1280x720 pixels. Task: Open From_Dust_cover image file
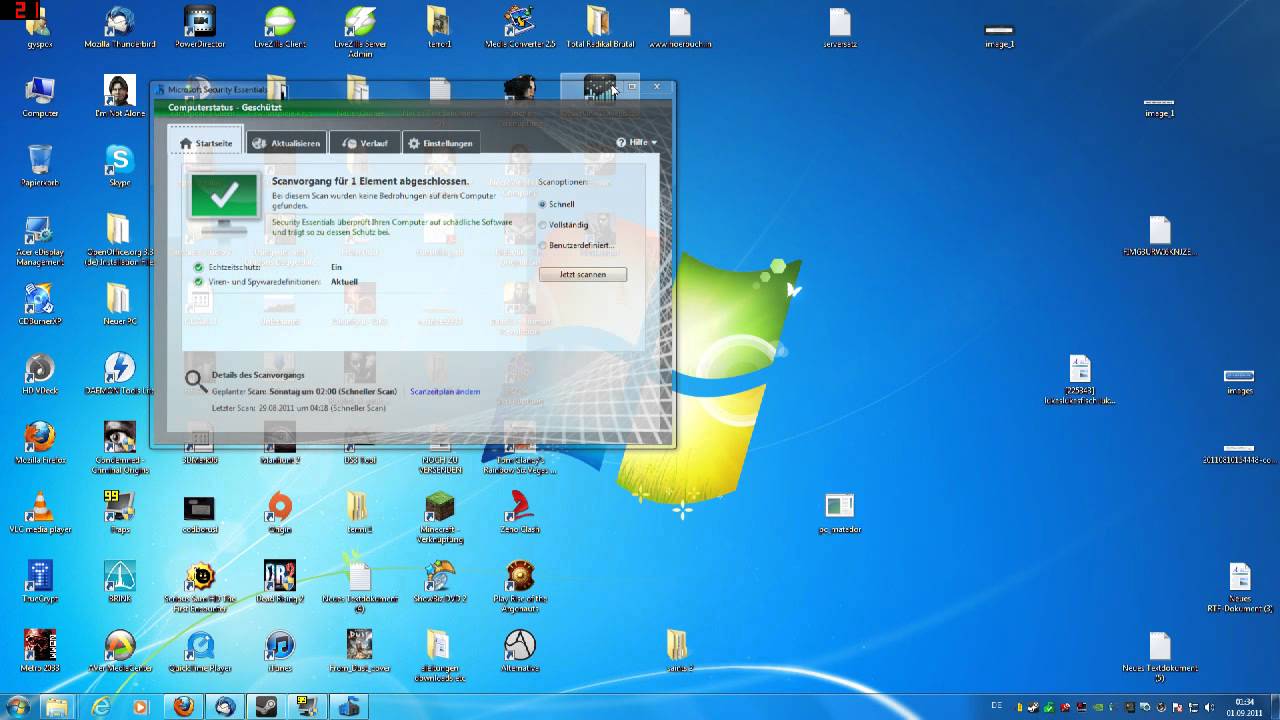360,650
